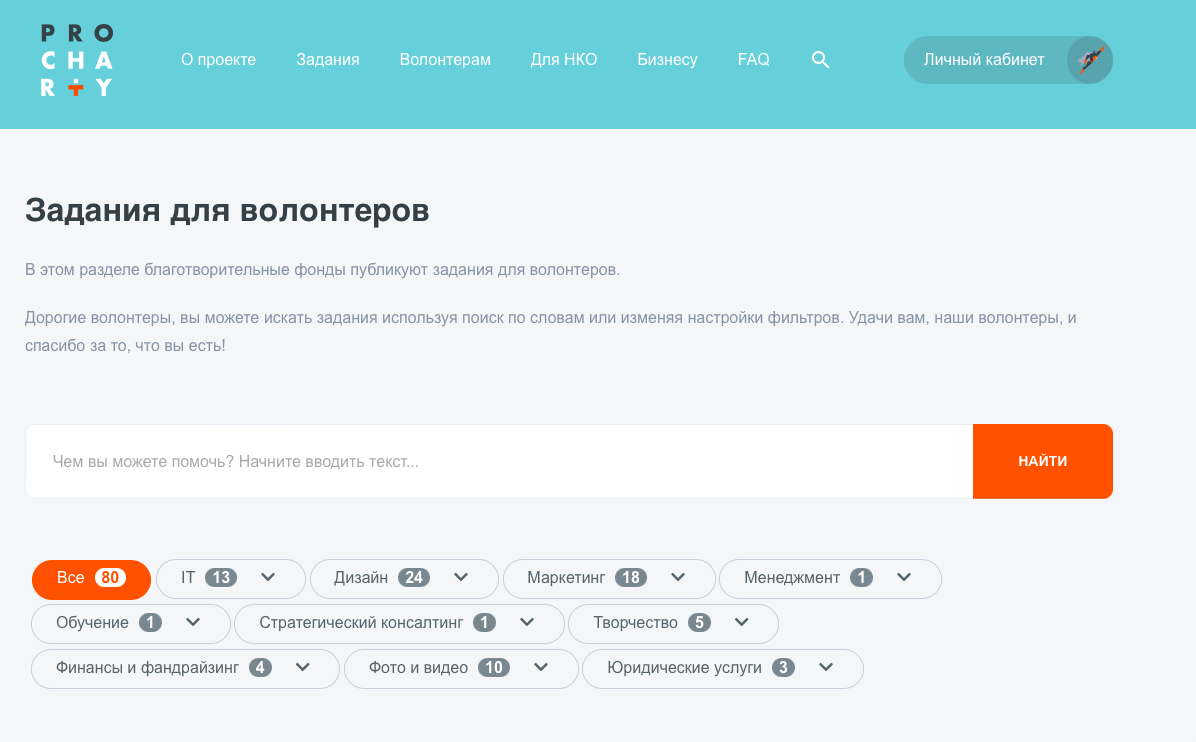Click the ProCharity logo
Screen dimensions: 1196x742
76,60
